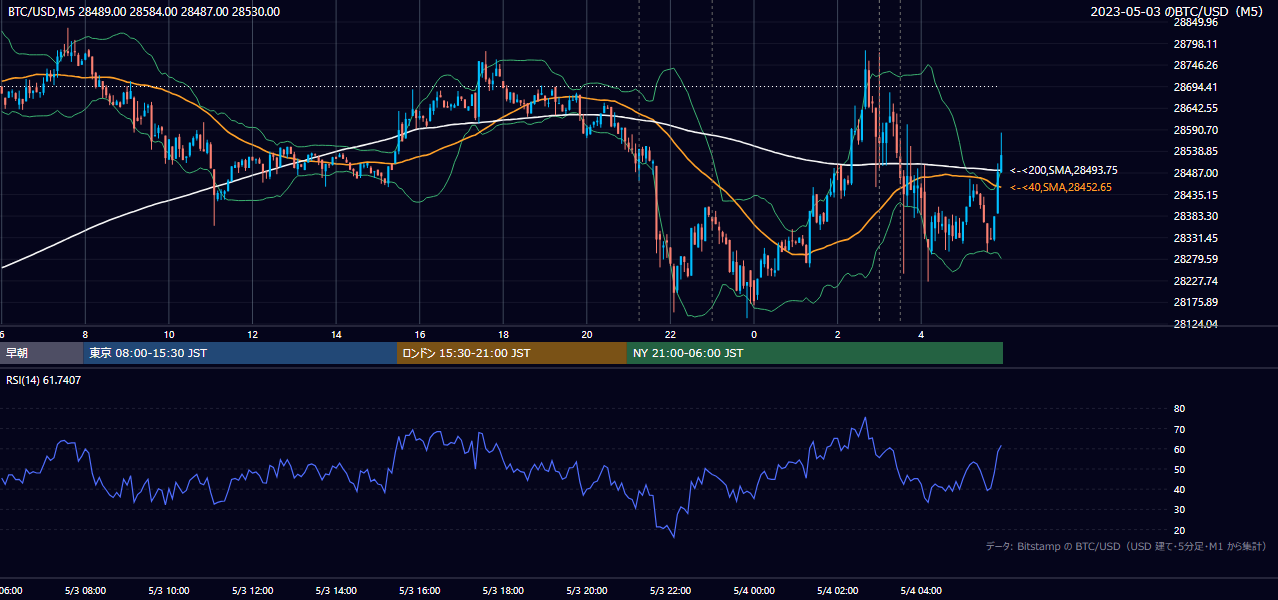Click the RSI axis level 60
Viewport: 1278px width, 600px height.
point(1179,449)
